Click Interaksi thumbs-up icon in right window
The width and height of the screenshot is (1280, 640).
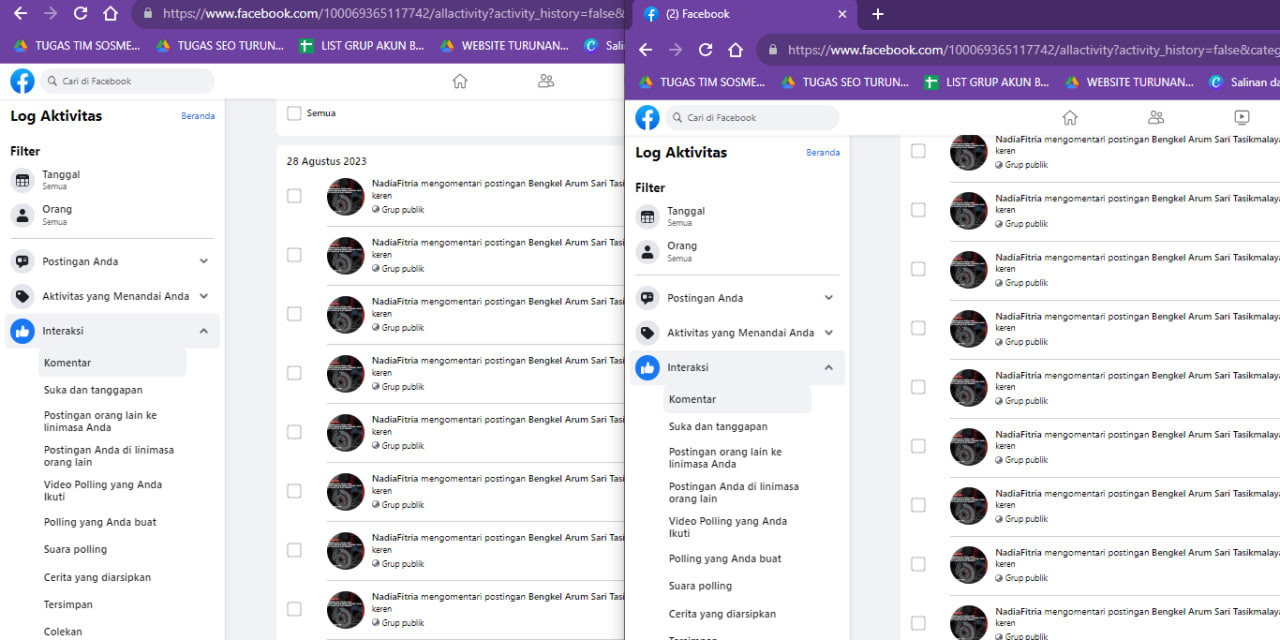[x=647, y=368]
